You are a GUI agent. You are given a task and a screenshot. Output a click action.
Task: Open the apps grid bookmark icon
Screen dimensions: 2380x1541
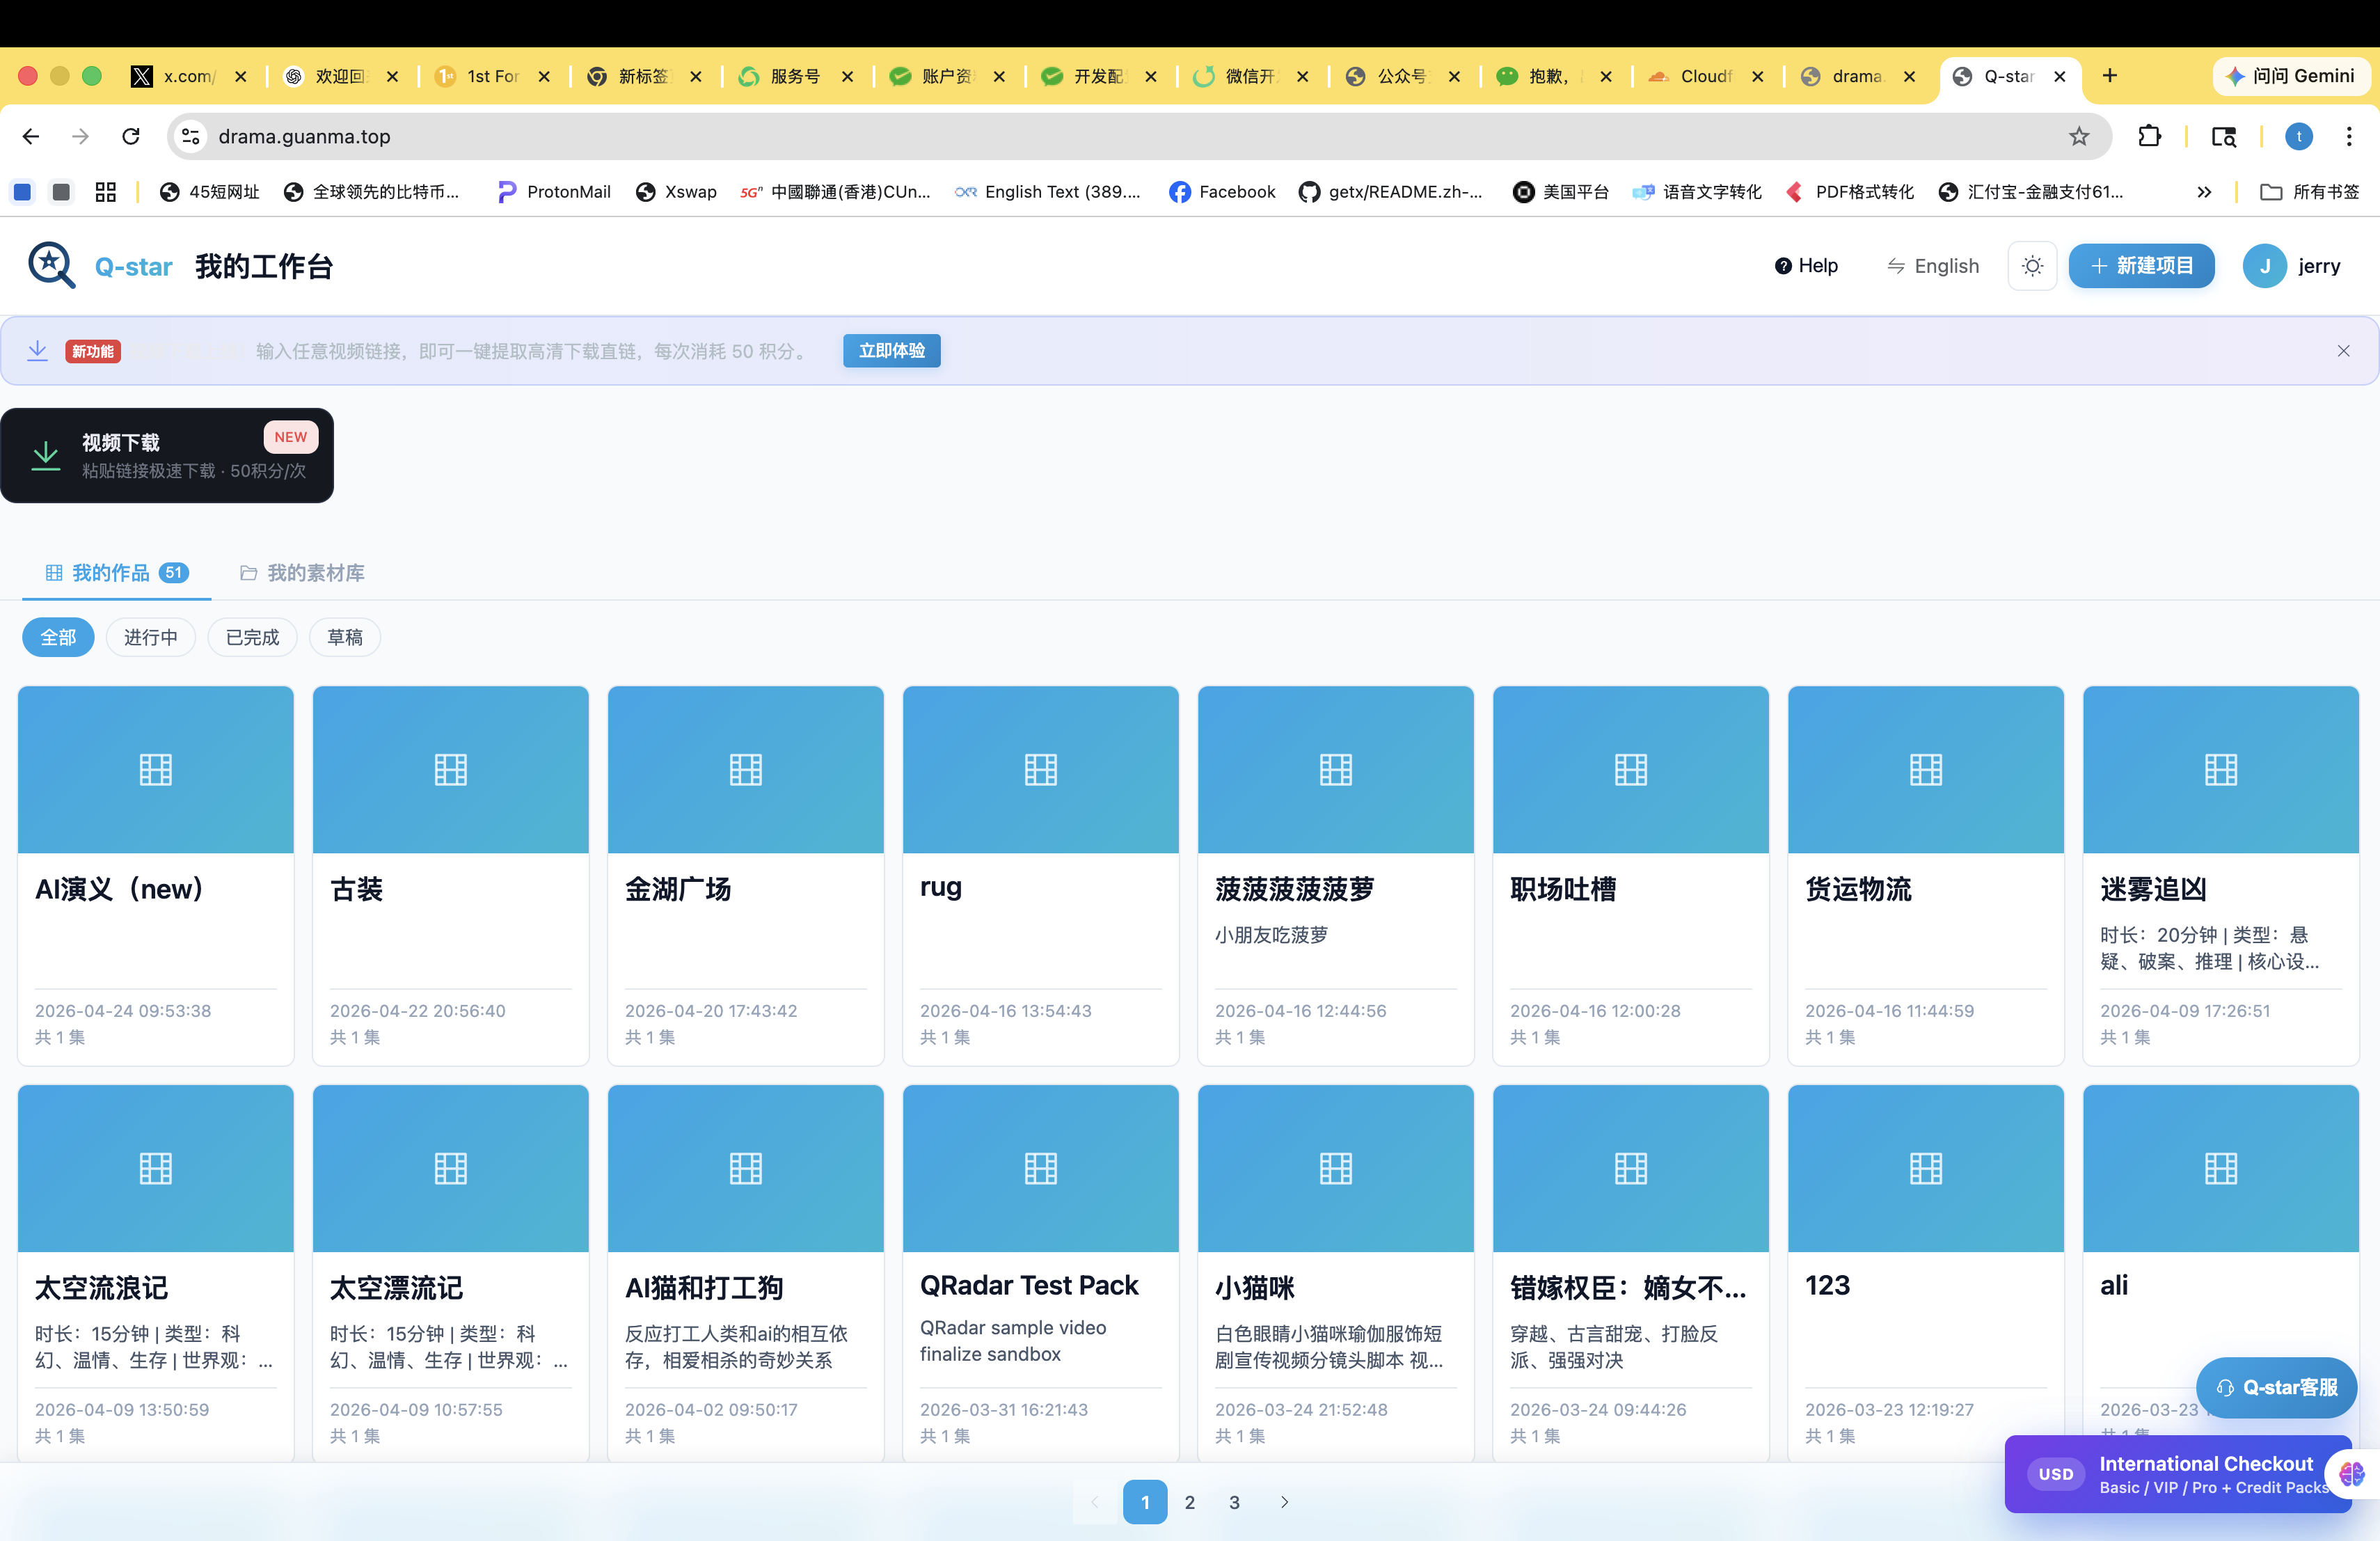[x=105, y=192]
